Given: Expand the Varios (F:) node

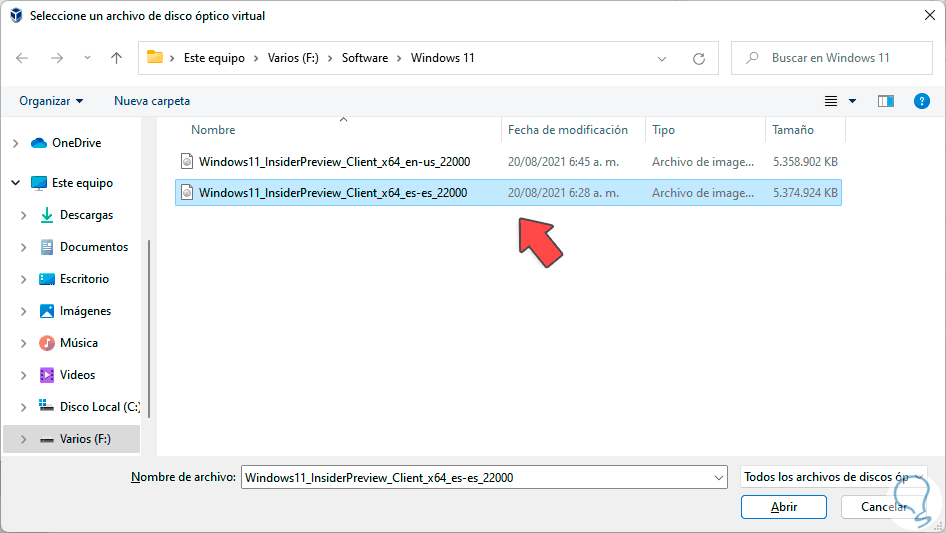Looking at the screenshot, I should [x=24, y=439].
